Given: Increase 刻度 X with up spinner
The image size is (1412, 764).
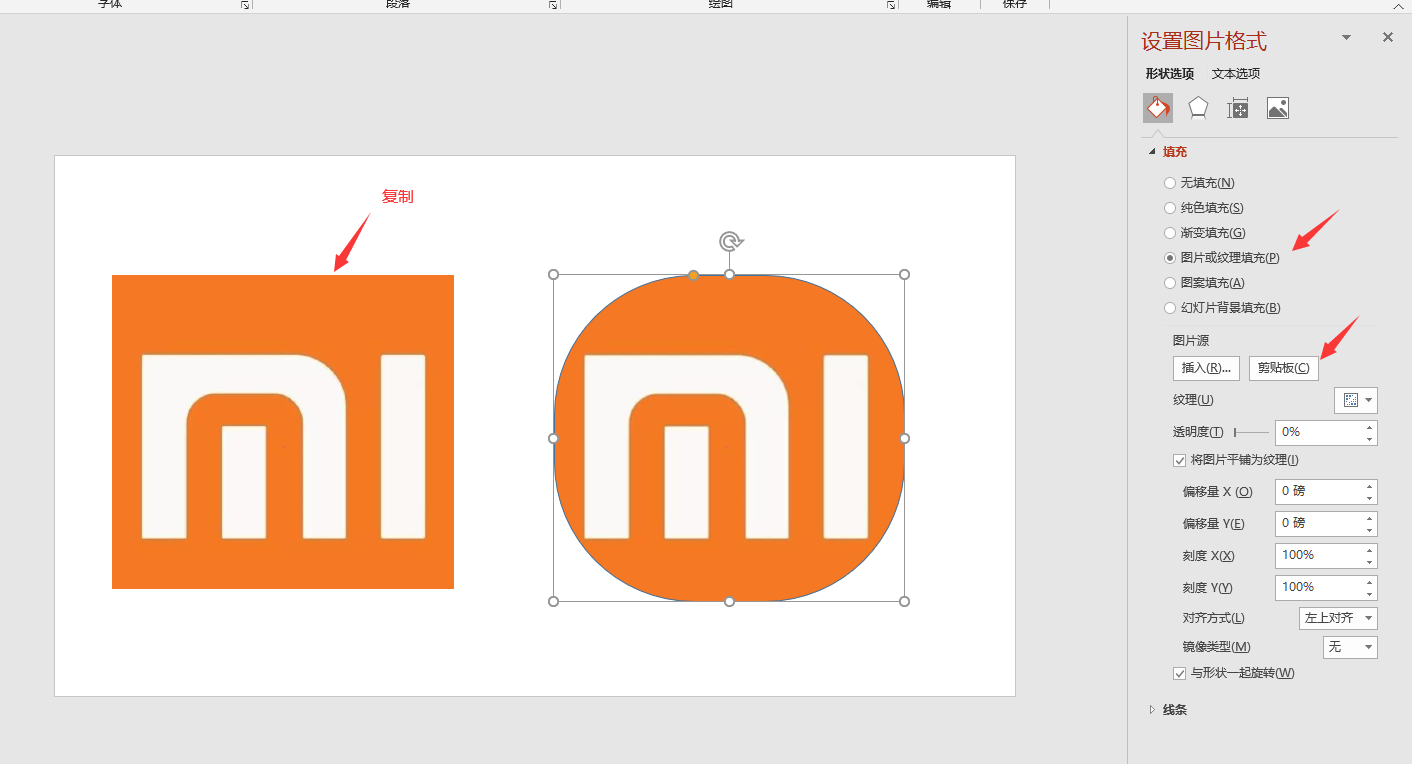Looking at the screenshot, I should 1369,550.
